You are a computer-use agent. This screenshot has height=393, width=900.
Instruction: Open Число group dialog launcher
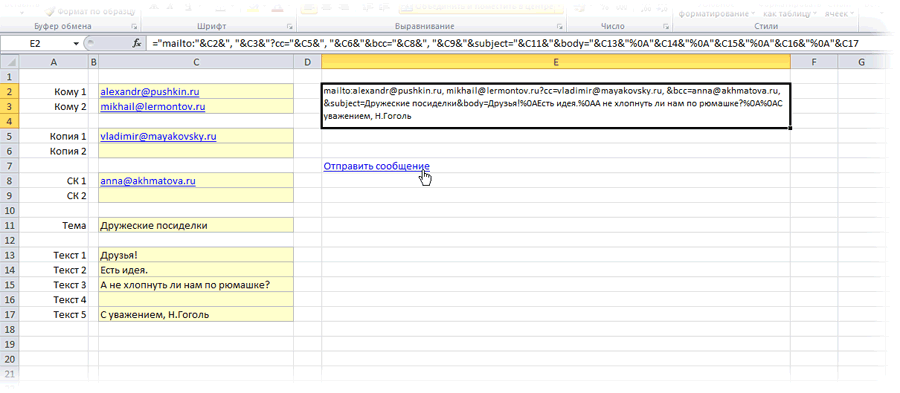(665, 26)
